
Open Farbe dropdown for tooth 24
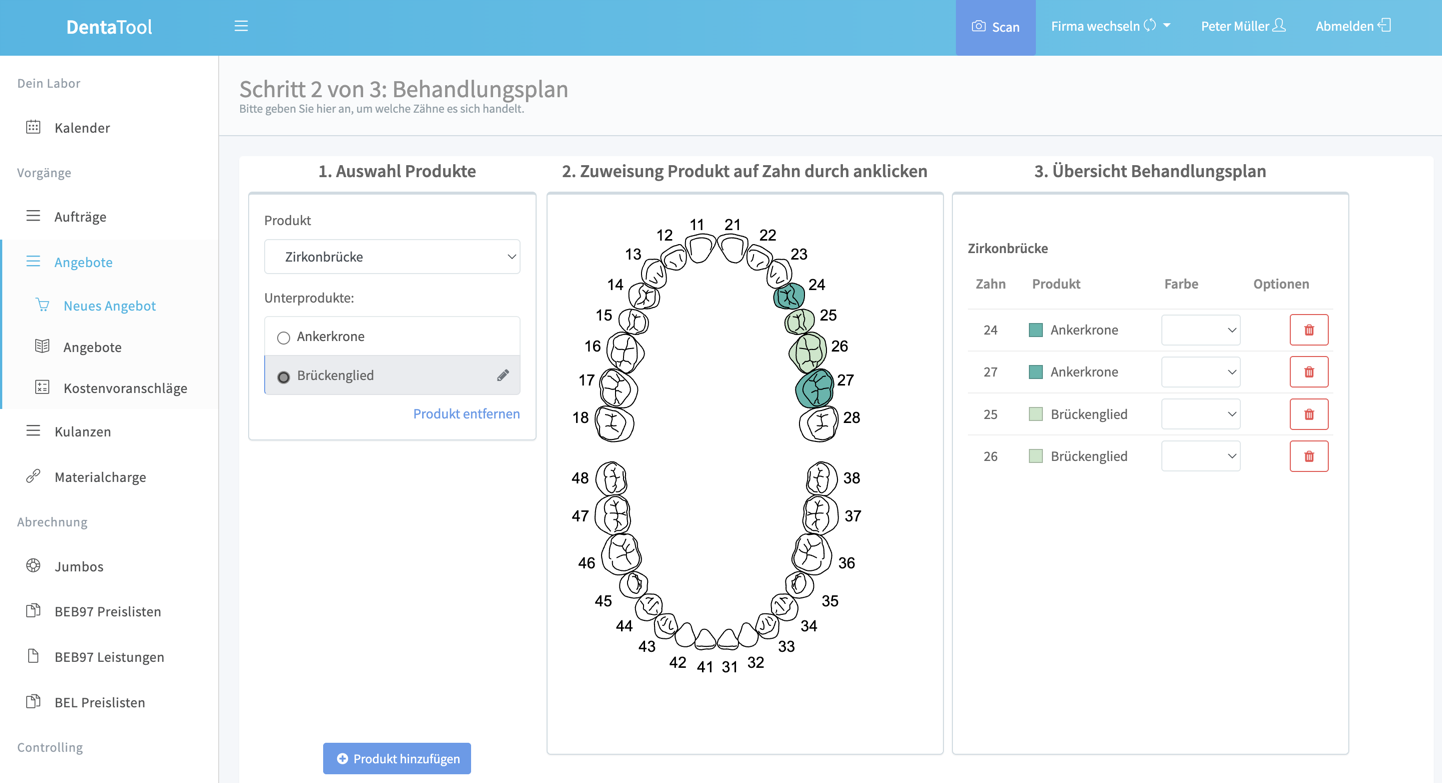1200,330
